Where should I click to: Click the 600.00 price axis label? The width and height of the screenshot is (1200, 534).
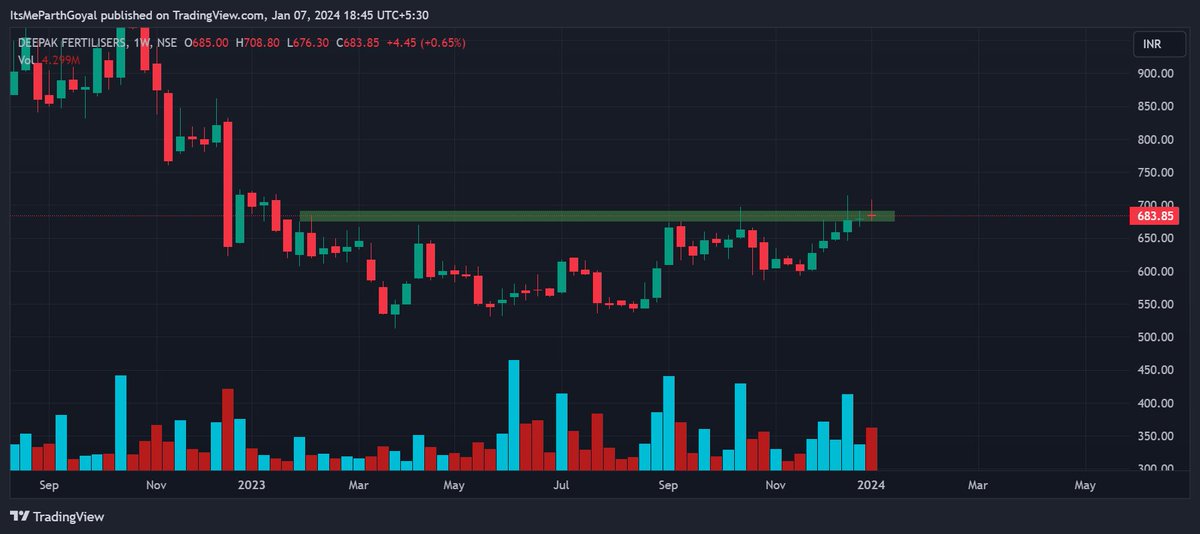click(x=1155, y=271)
